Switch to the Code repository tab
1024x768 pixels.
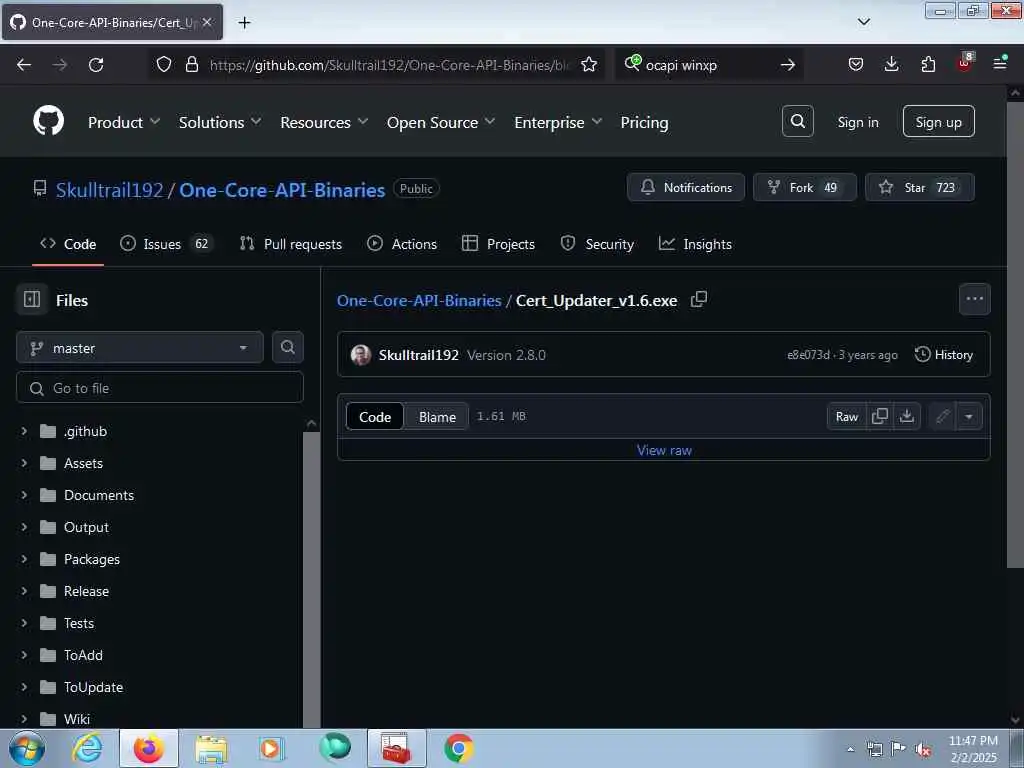pyautogui.click(x=68, y=244)
